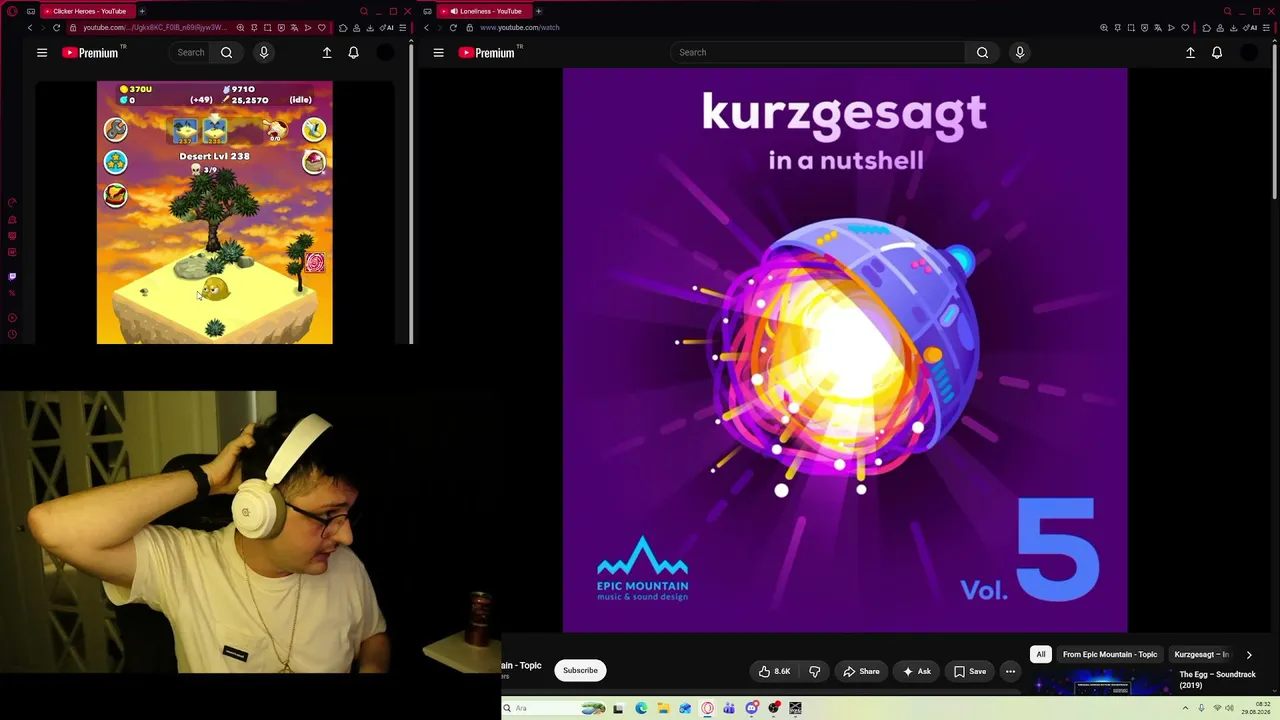Save the Loneliness video to a playlist
Image resolution: width=1280 pixels, height=720 pixels.
pos(970,671)
